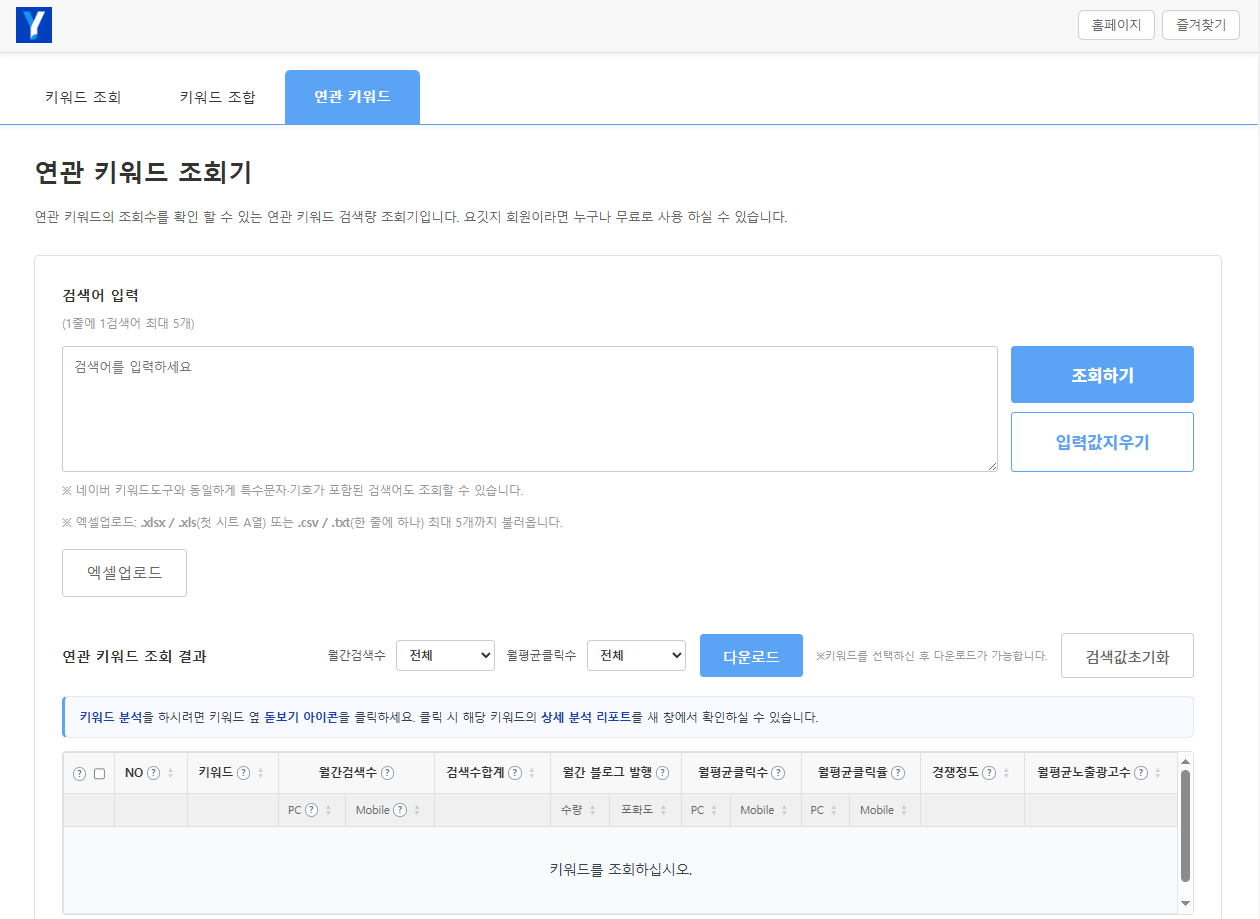The image size is (1260, 919).
Task: Click 입력값지우기 to clear input
Action: pyautogui.click(x=1102, y=442)
